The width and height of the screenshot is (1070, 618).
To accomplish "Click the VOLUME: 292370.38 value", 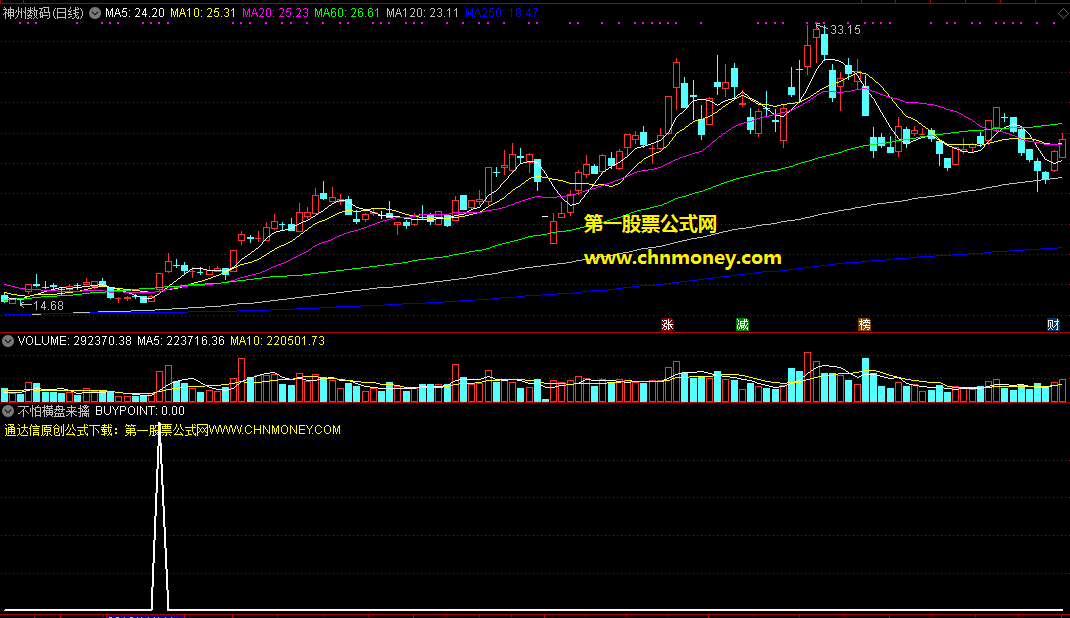I will coord(74,340).
